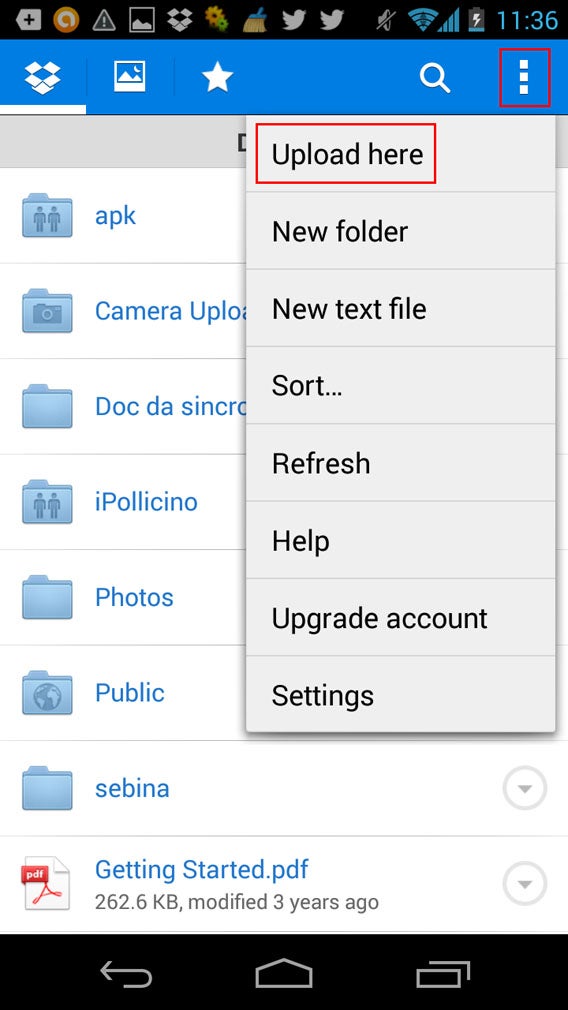Click the Doc da sincro folder icon

pos(47,406)
